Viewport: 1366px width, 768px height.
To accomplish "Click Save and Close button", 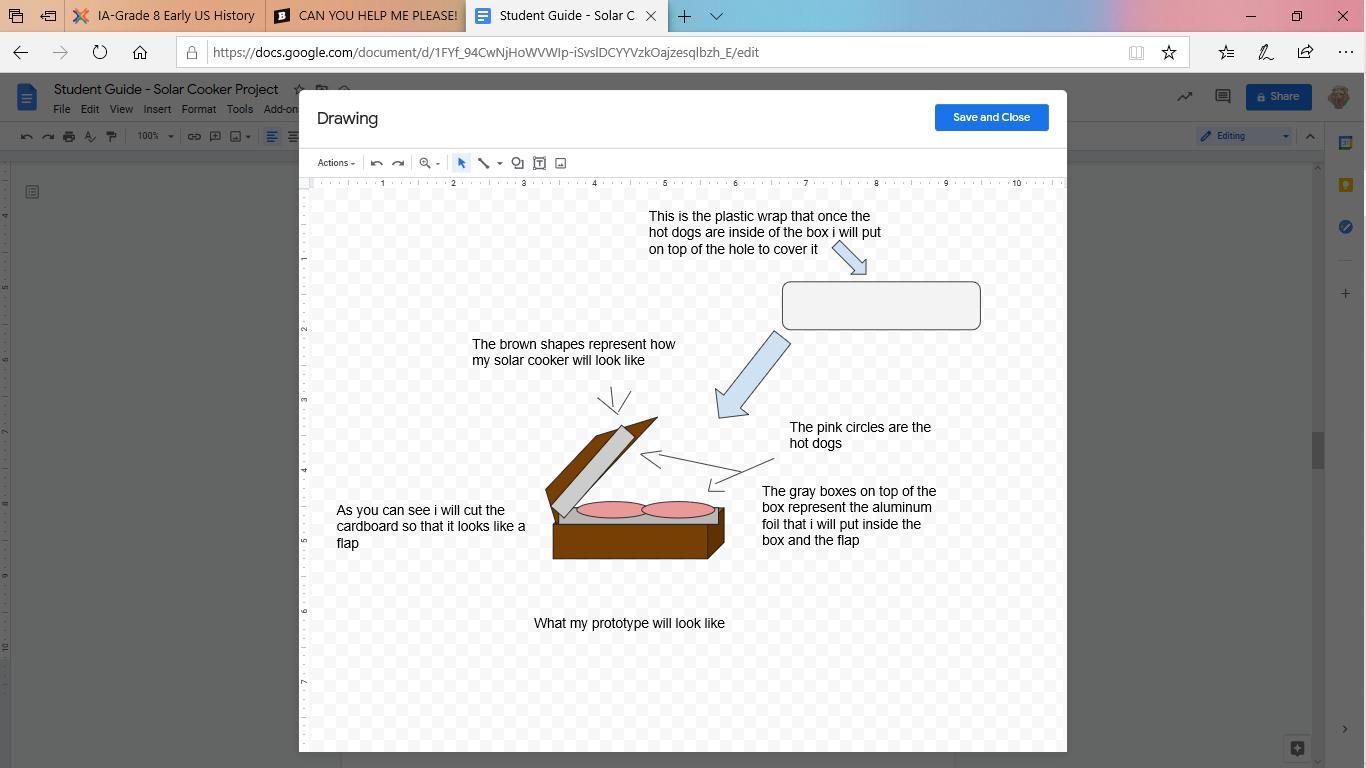I will click(991, 117).
